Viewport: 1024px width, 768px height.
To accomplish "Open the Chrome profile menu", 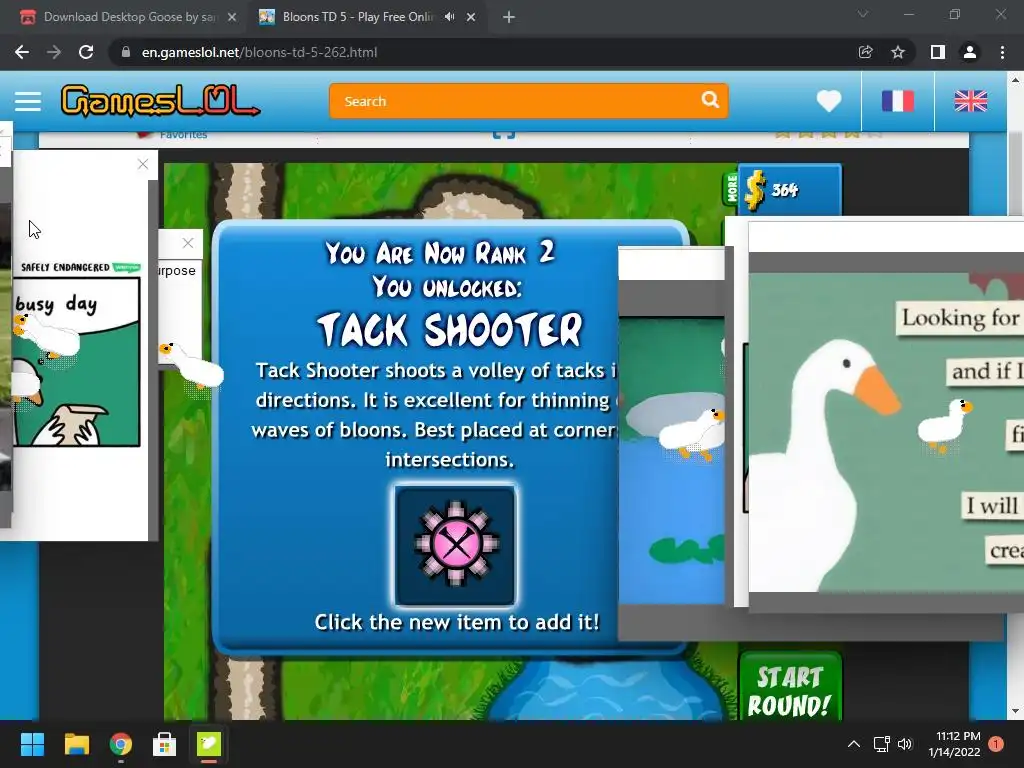I will [970, 52].
